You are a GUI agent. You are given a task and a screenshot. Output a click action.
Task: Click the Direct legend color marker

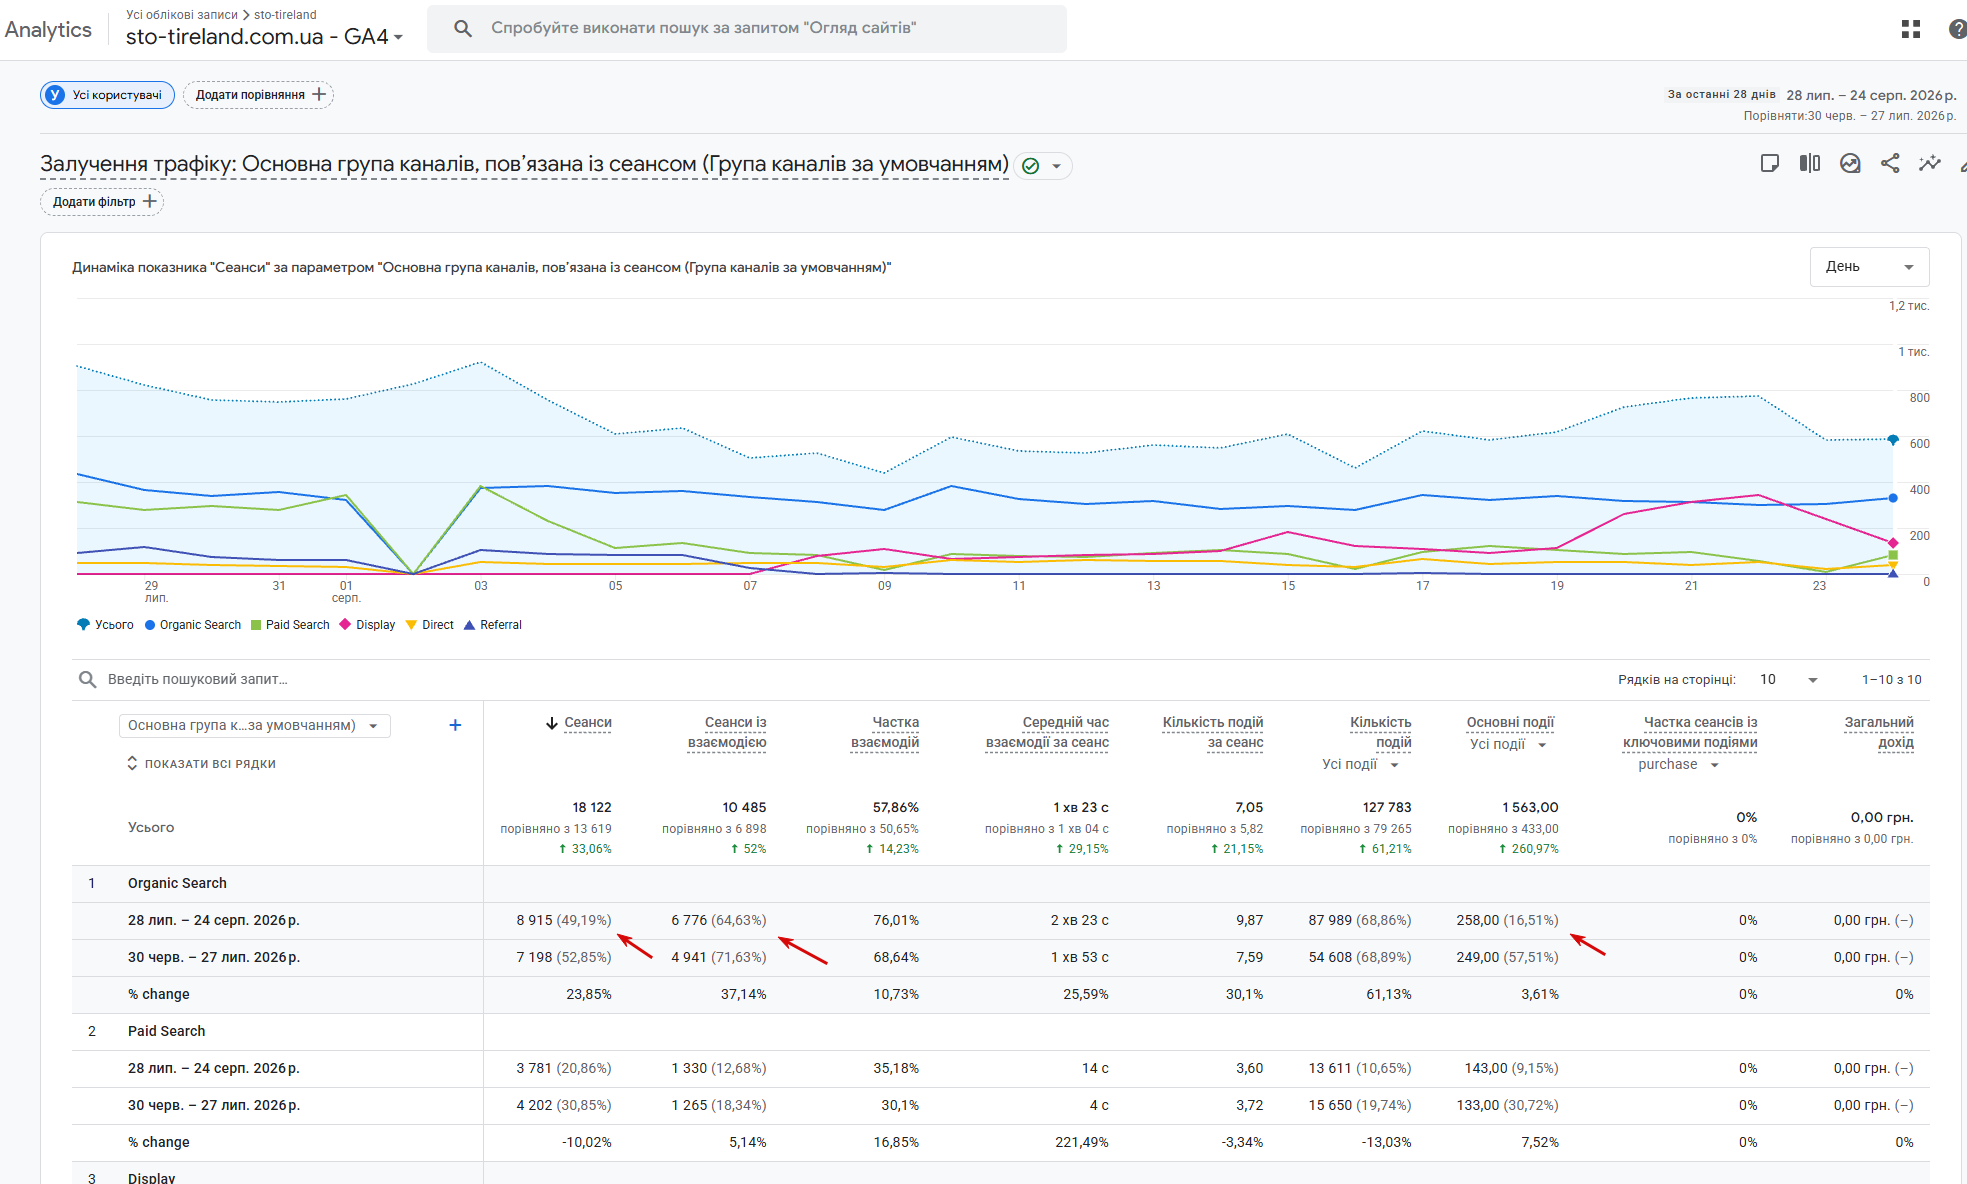click(411, 625)
